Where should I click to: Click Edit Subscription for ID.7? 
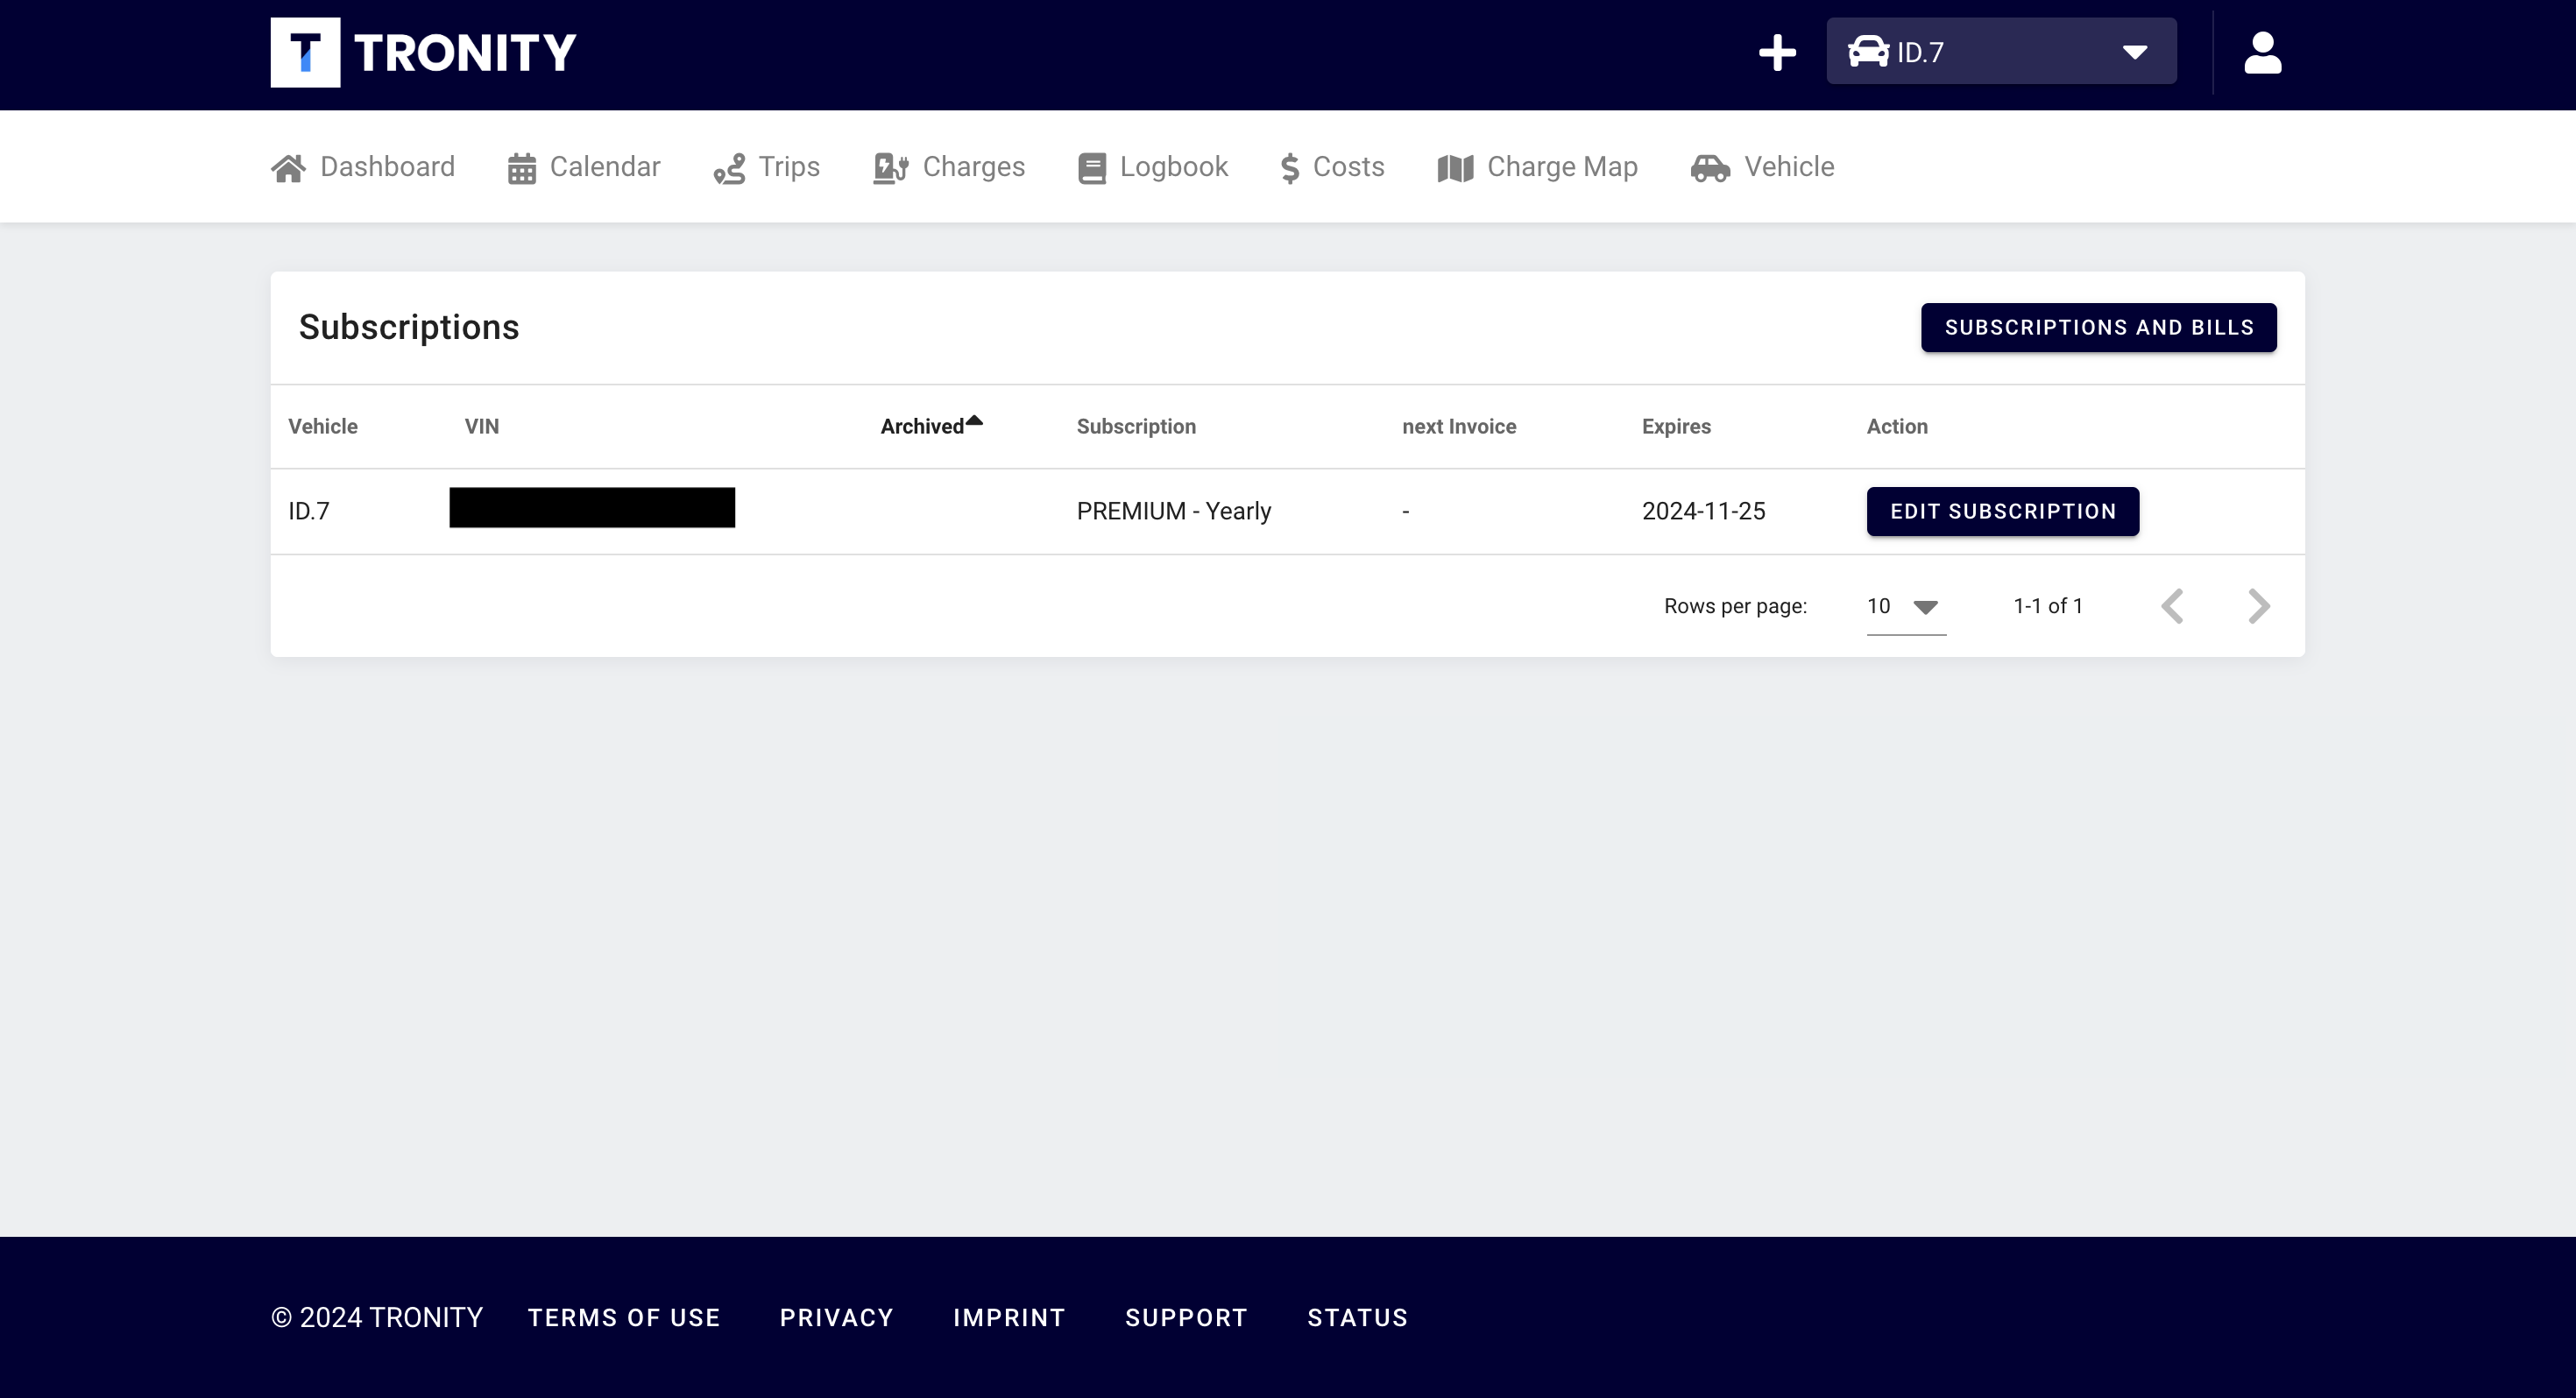2002,511
